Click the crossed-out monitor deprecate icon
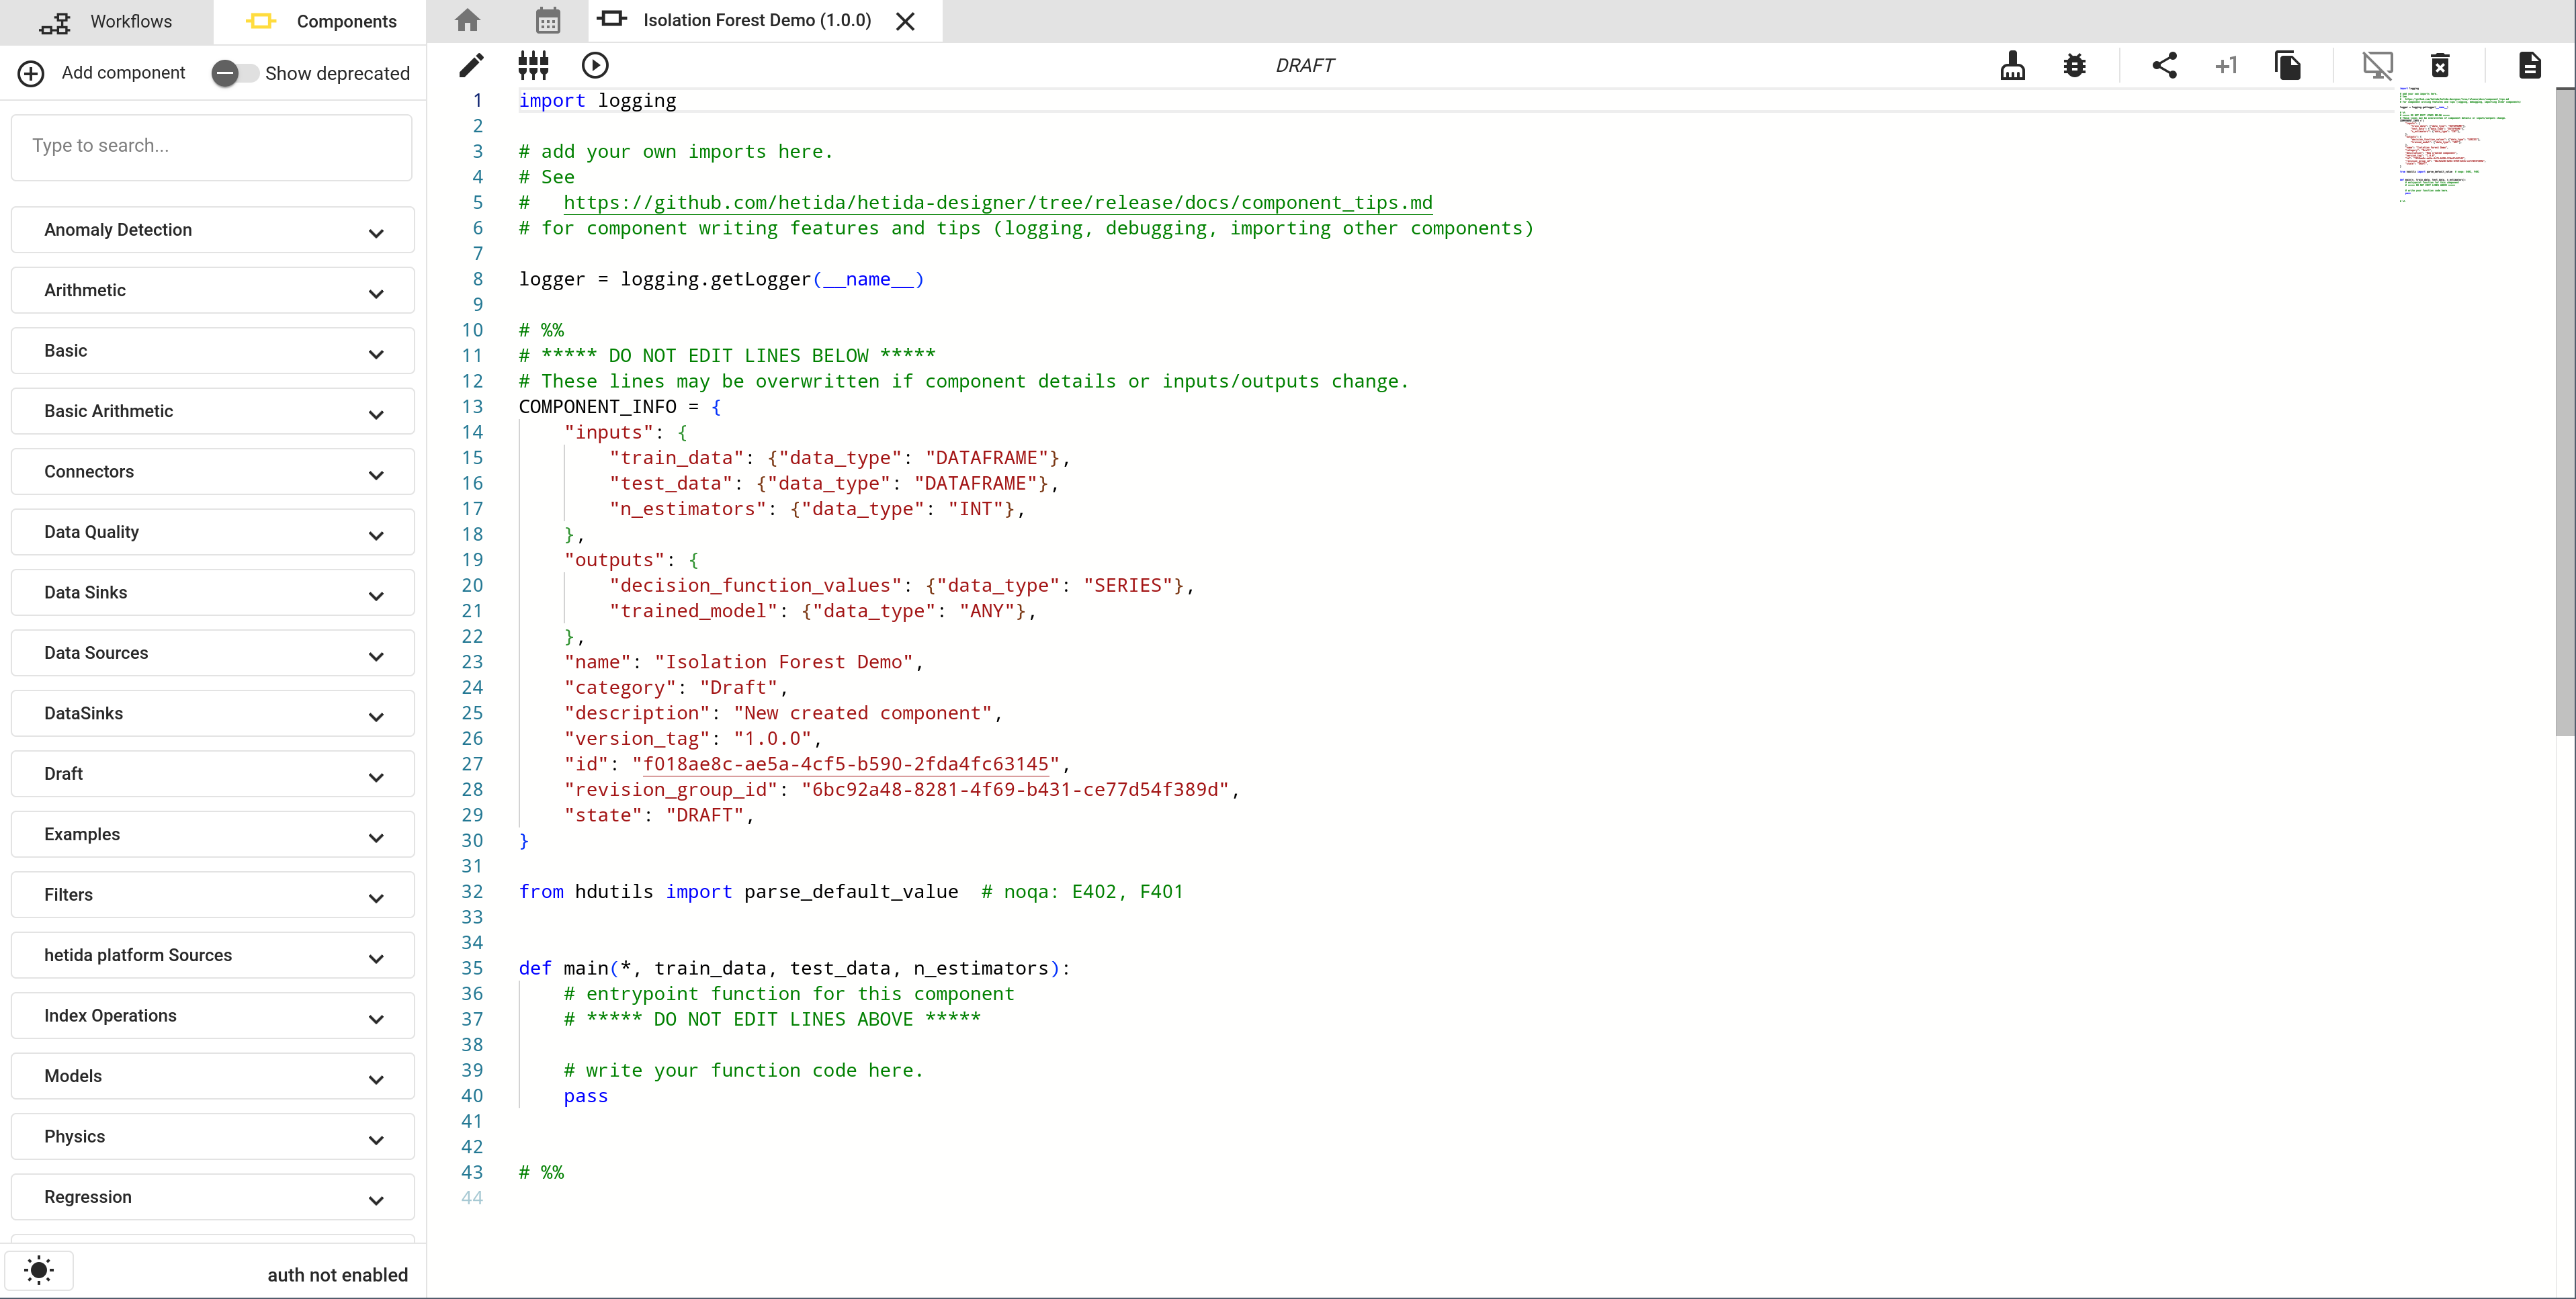This screenshot has width=2576, height=1299. [2377, 65]
